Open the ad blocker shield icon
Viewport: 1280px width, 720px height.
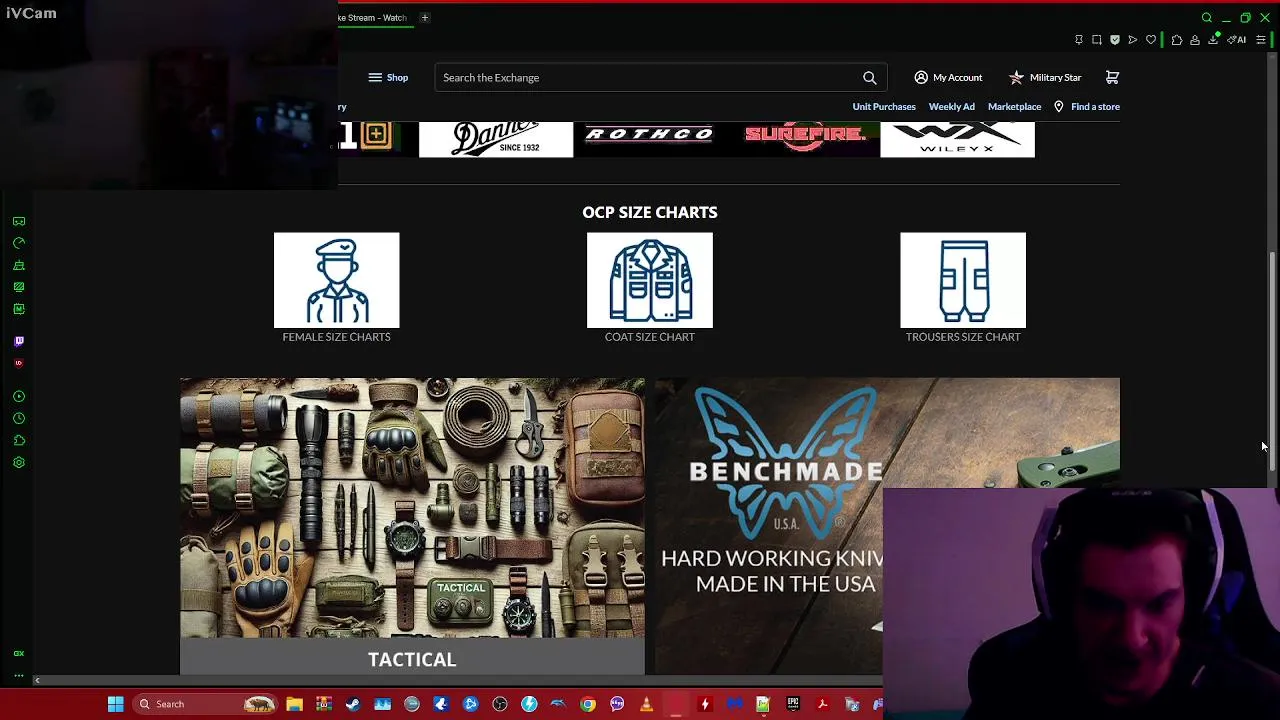(x=1115, y=40)
